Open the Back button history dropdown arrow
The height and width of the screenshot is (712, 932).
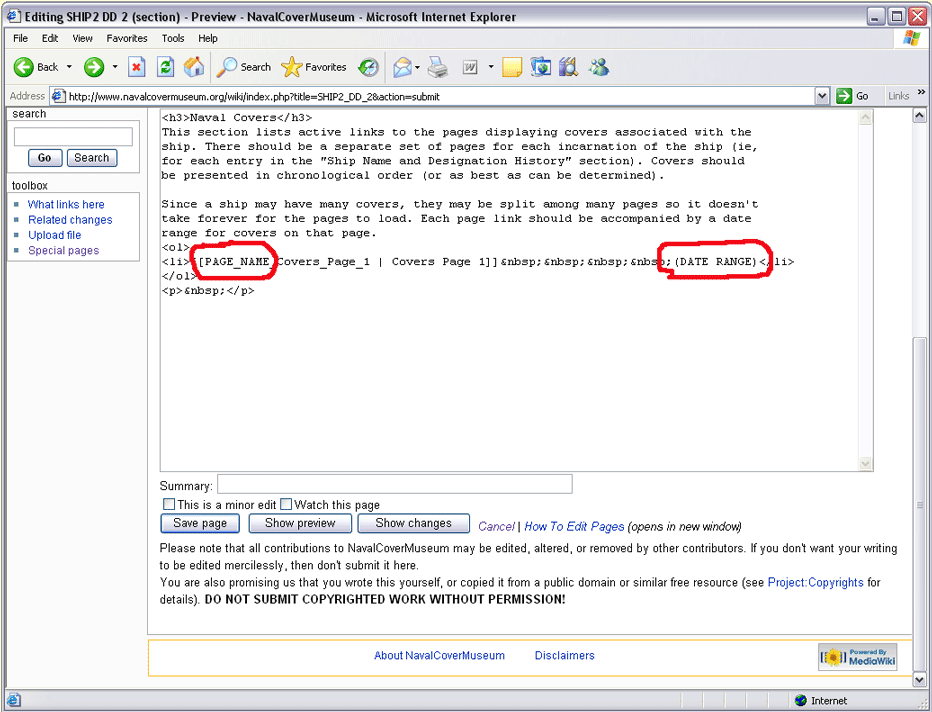pos(69,67)
